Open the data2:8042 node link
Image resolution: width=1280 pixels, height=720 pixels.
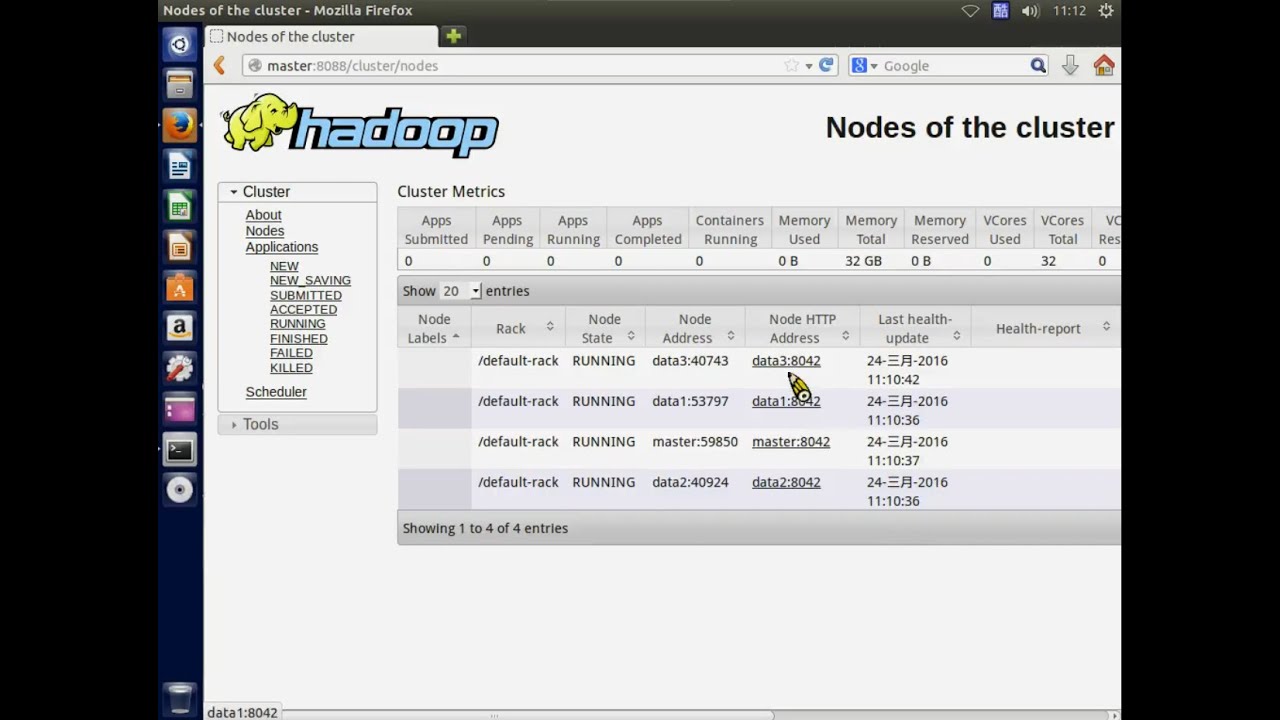[786, 482]
